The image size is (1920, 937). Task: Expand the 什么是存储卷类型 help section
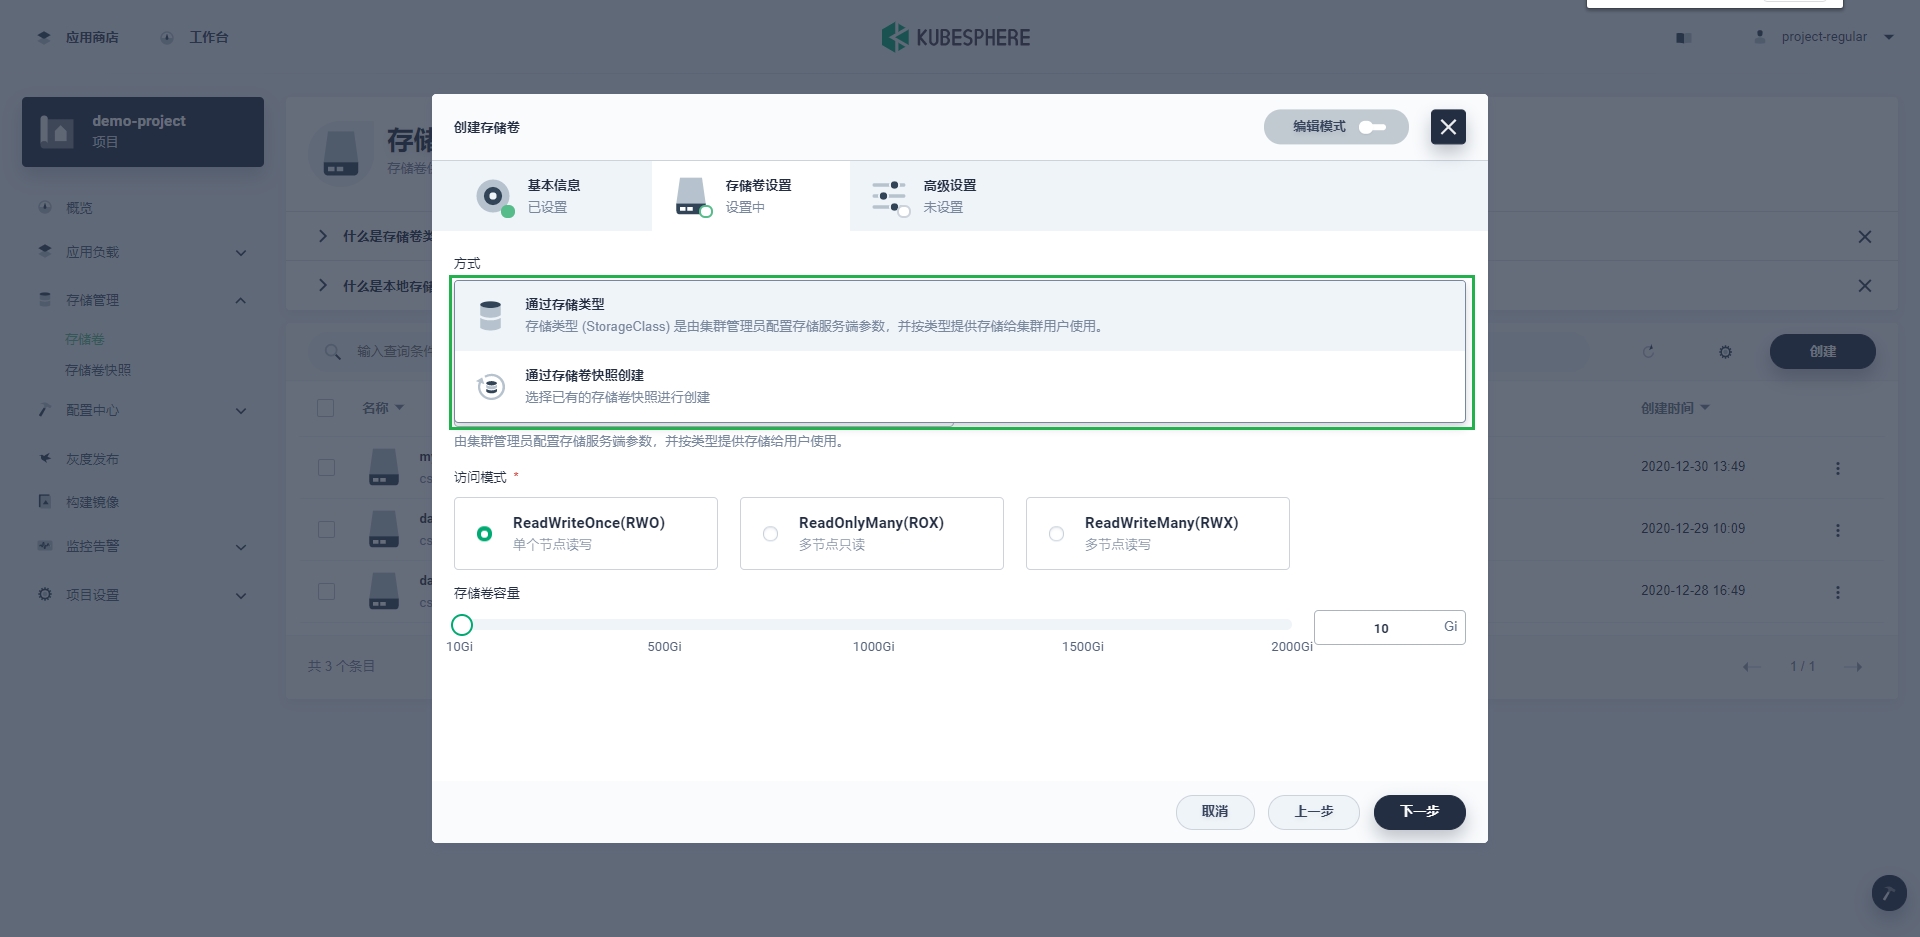(323, 236)
